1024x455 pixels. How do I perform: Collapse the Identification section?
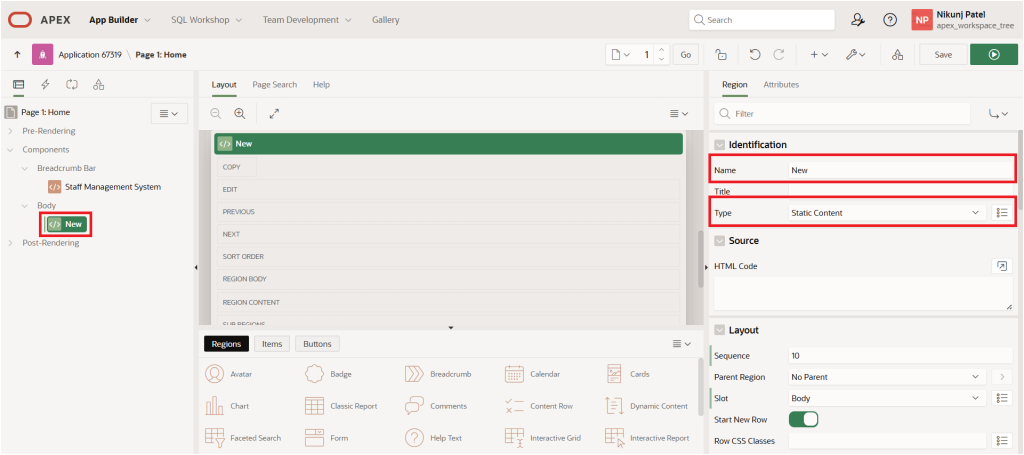pos(719,145)
